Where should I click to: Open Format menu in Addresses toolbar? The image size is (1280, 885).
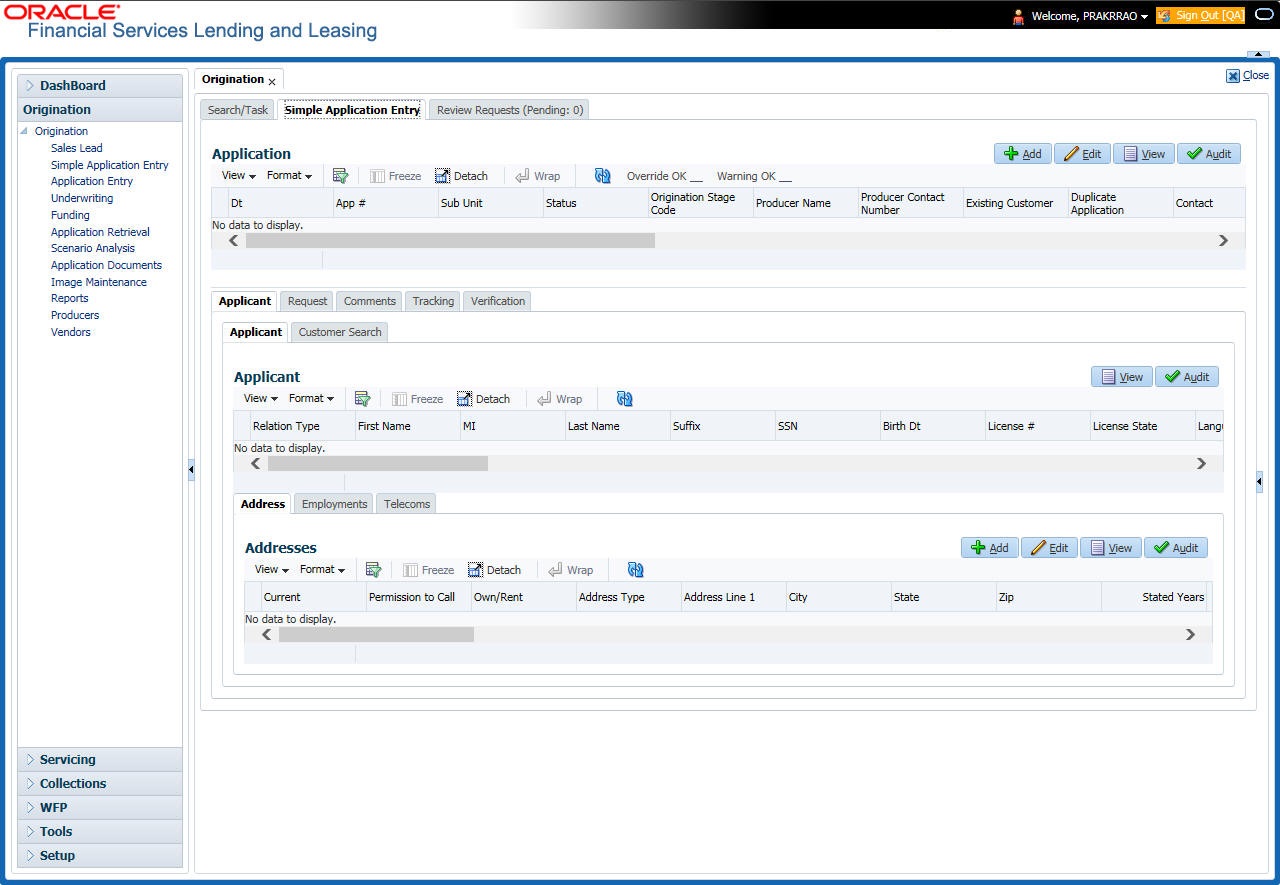coord(322,570)
